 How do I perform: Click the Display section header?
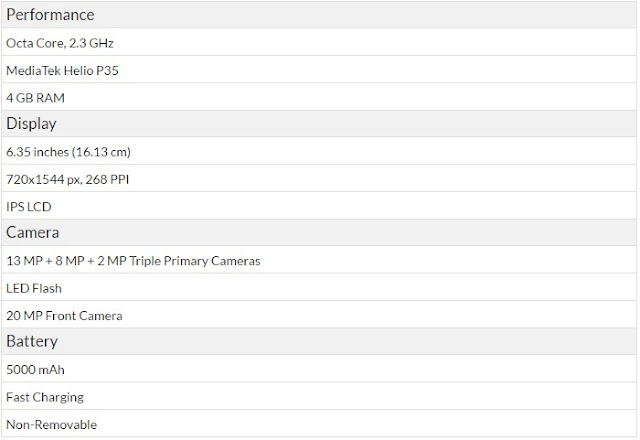point(32,125)
